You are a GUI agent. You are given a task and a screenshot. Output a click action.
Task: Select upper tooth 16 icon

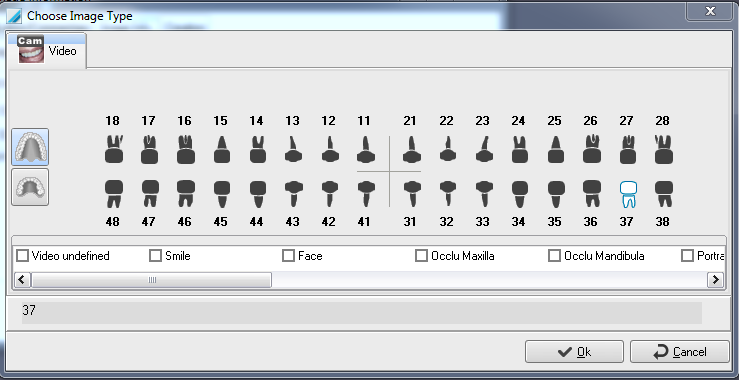[x=186, y=149]
